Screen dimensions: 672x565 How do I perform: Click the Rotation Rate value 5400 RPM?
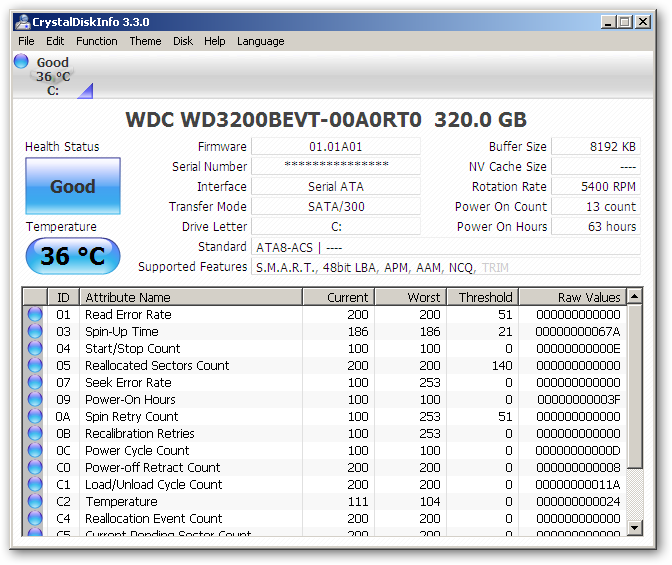click(596, 186)
